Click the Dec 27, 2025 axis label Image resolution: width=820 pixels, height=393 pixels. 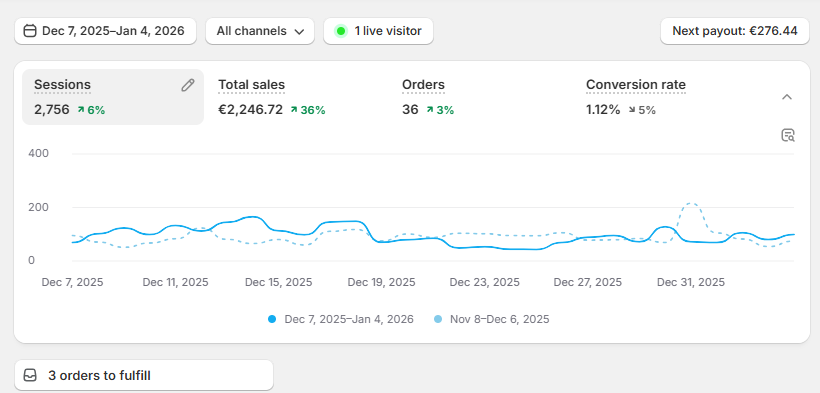pyautogui.click(x=588, y=283)
